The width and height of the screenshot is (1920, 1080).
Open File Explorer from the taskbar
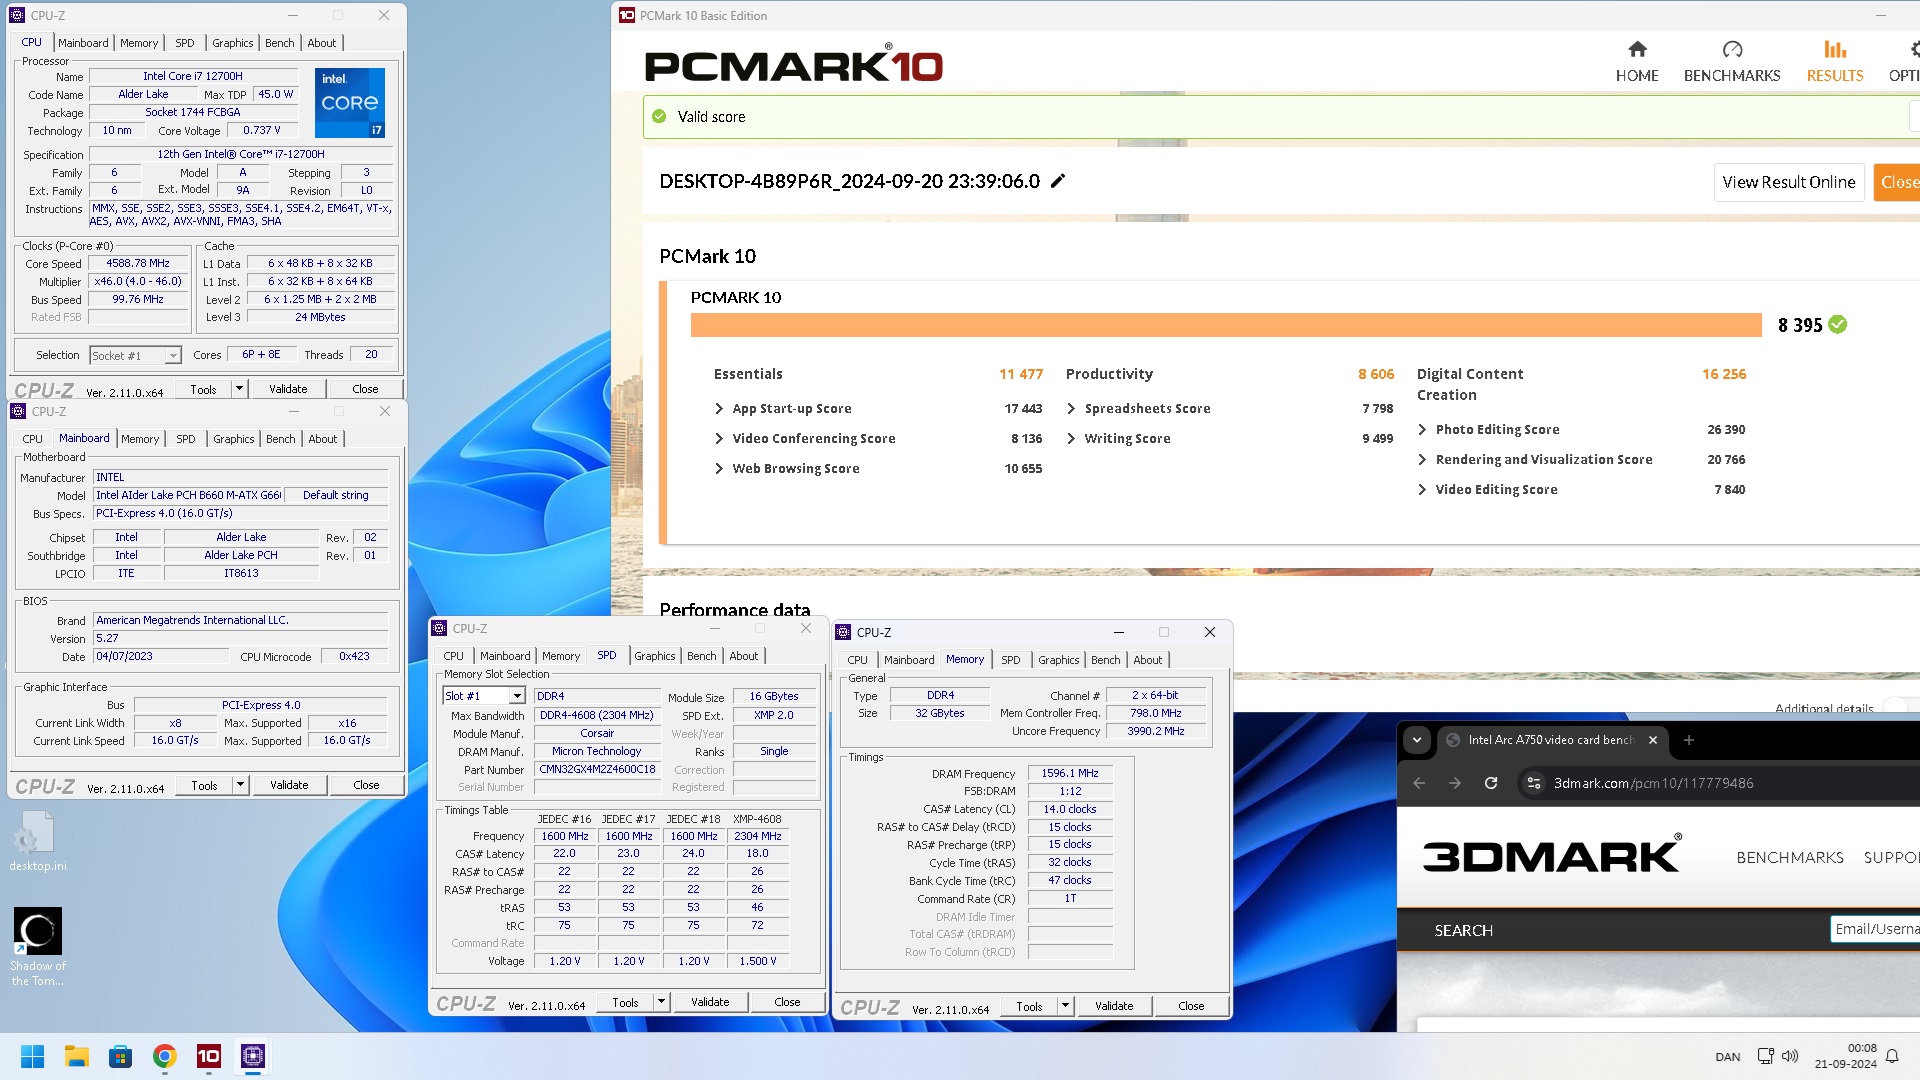pyautogui.click(x=77, y=1056)
